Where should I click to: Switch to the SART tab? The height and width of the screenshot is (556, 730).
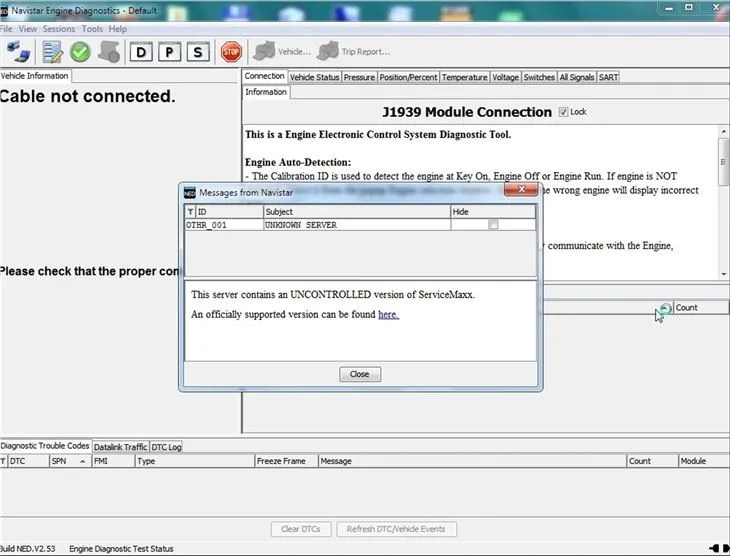click(x=608, y=77)
